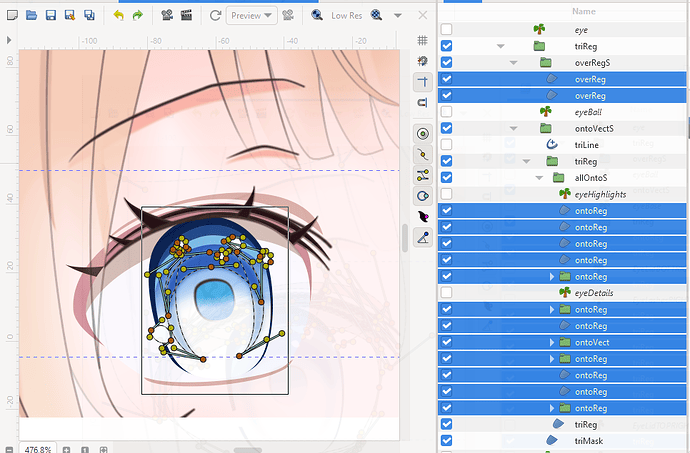Enable the eyeHighlights layer checkbox
This screenshot has width=690, height=453.
tap(446, 194)
